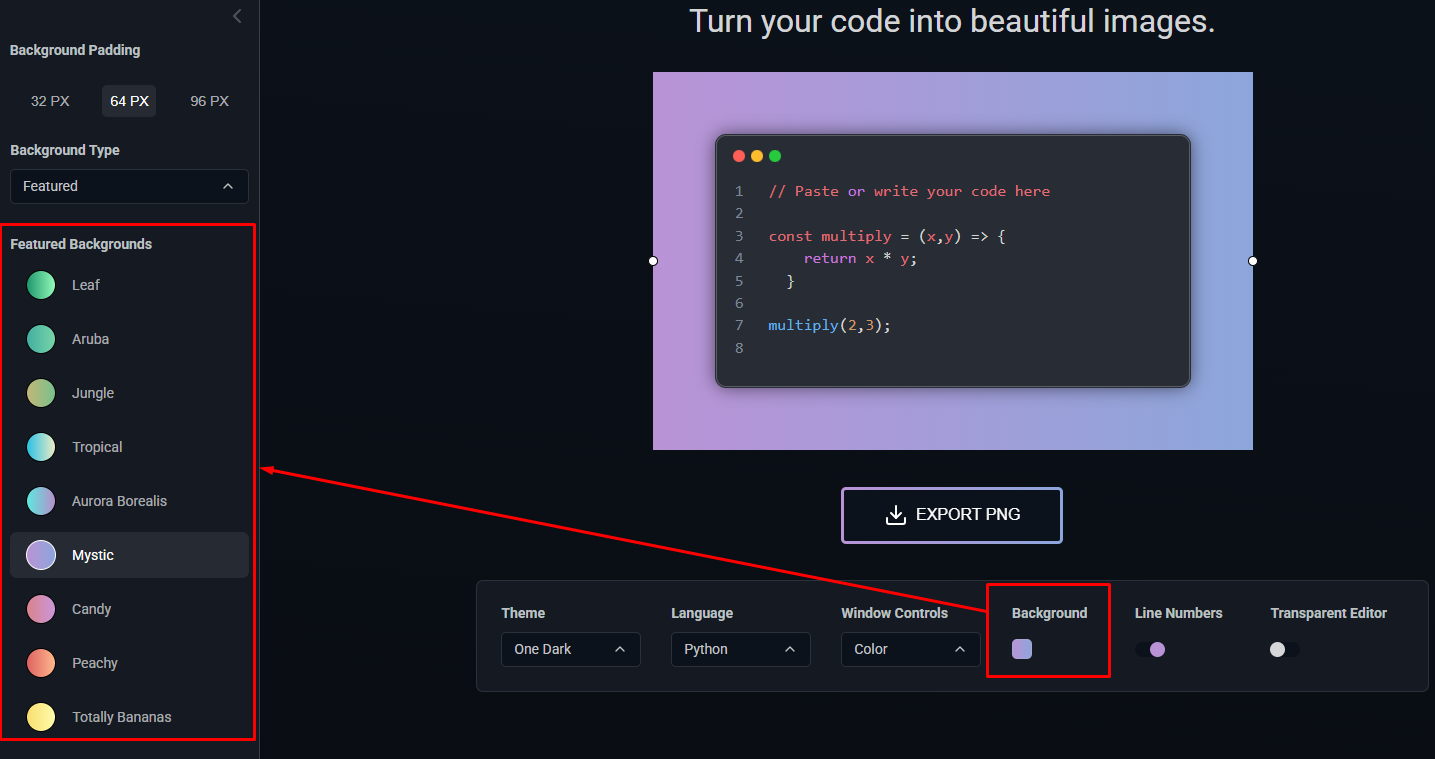Click the left resize handle of preview
The image size is (1435, 759).
tap(653, 261)
